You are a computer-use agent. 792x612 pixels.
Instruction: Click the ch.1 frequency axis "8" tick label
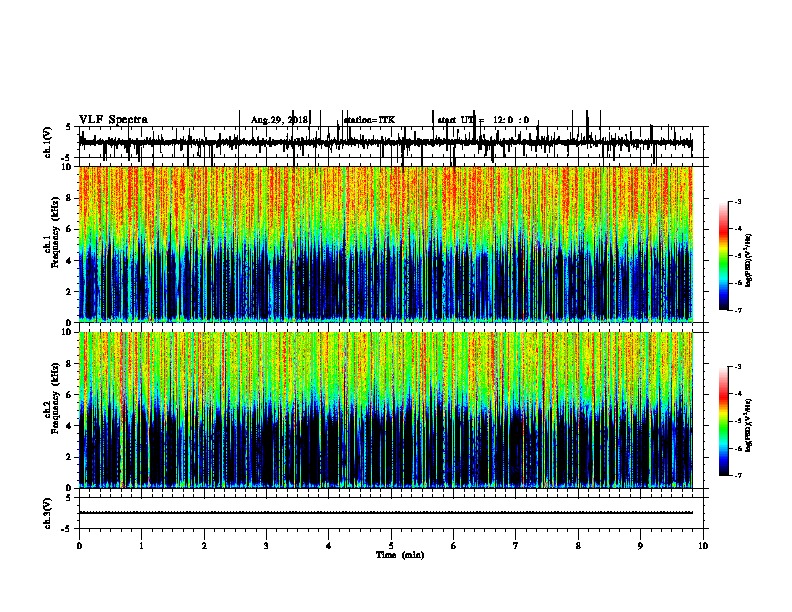70,198
